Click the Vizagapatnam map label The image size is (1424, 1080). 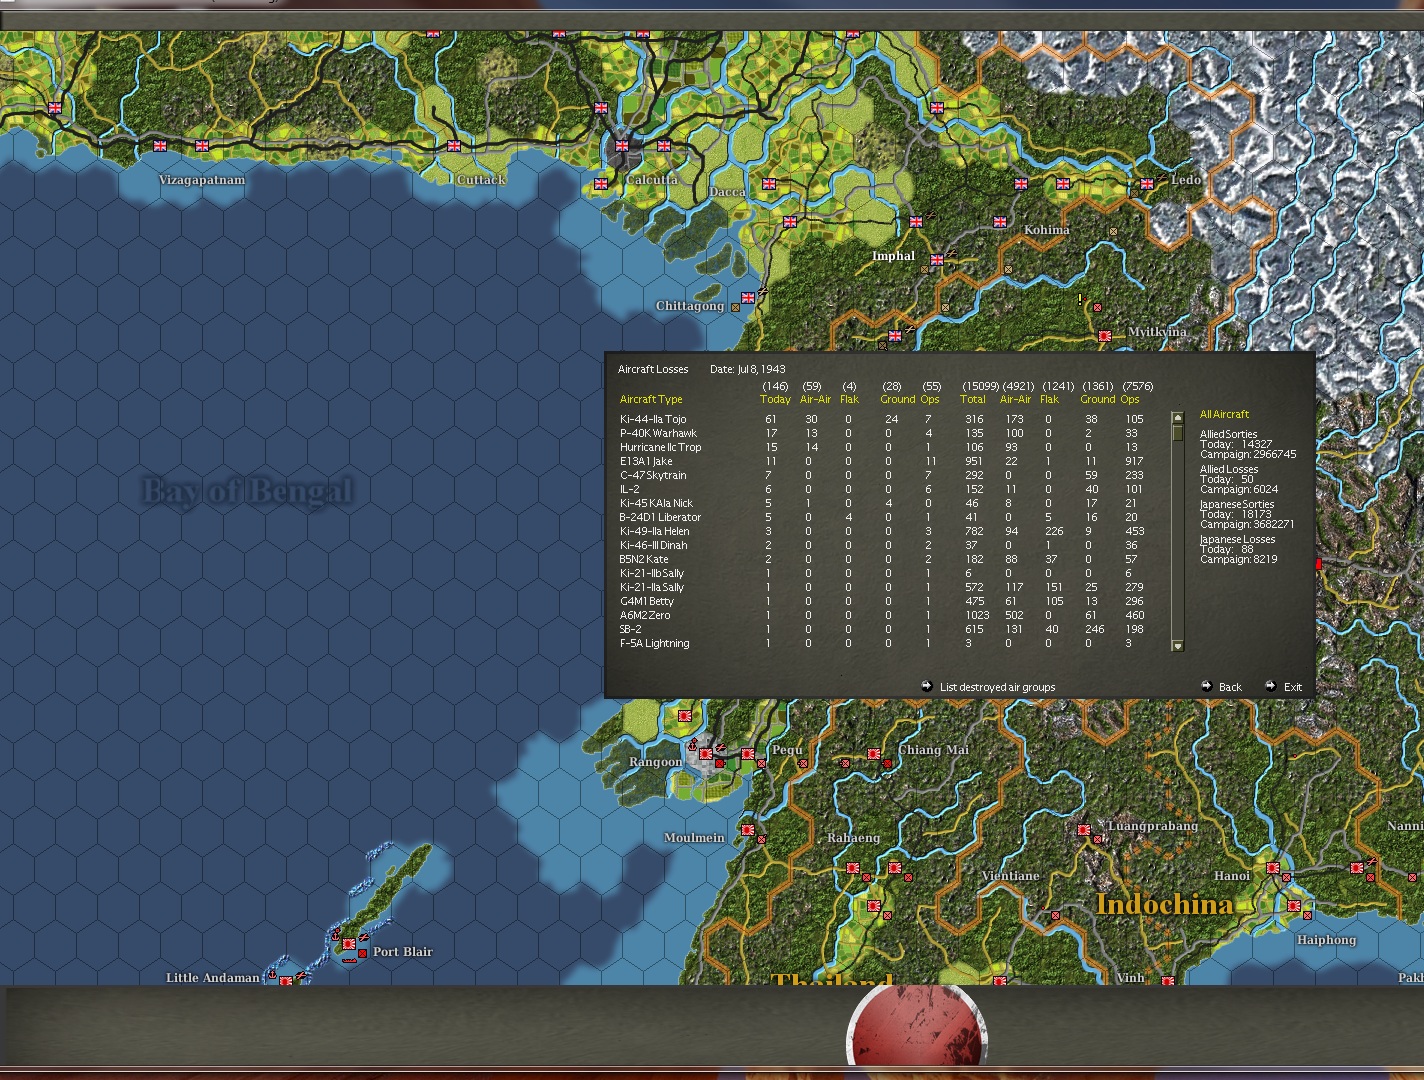202,180
